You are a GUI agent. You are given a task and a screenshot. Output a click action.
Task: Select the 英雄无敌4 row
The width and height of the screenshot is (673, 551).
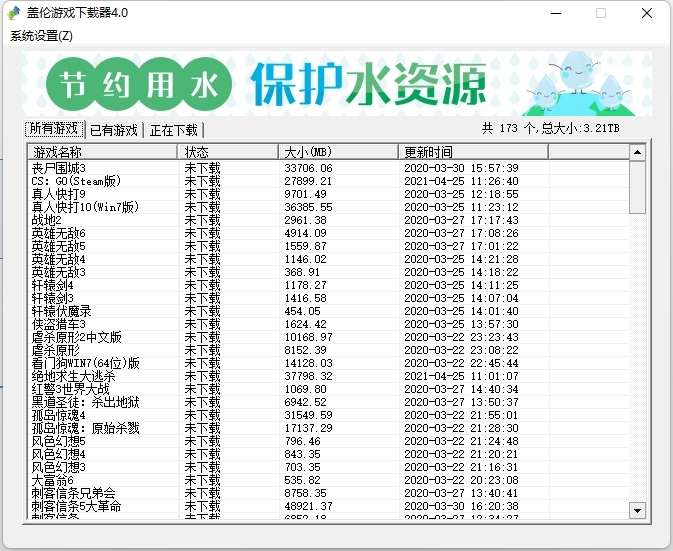tap(328, 259)
